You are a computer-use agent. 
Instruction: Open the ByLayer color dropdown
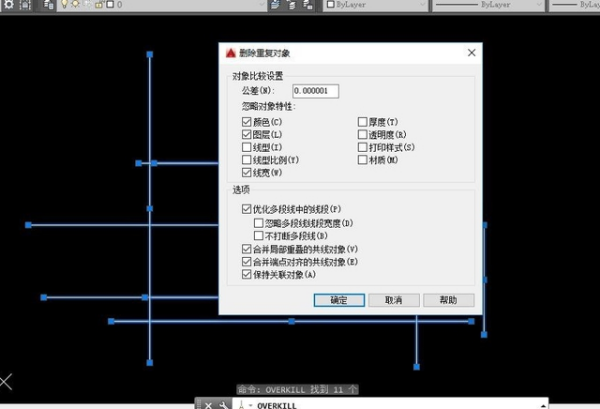pyautogui.click(x=422, y=5)
